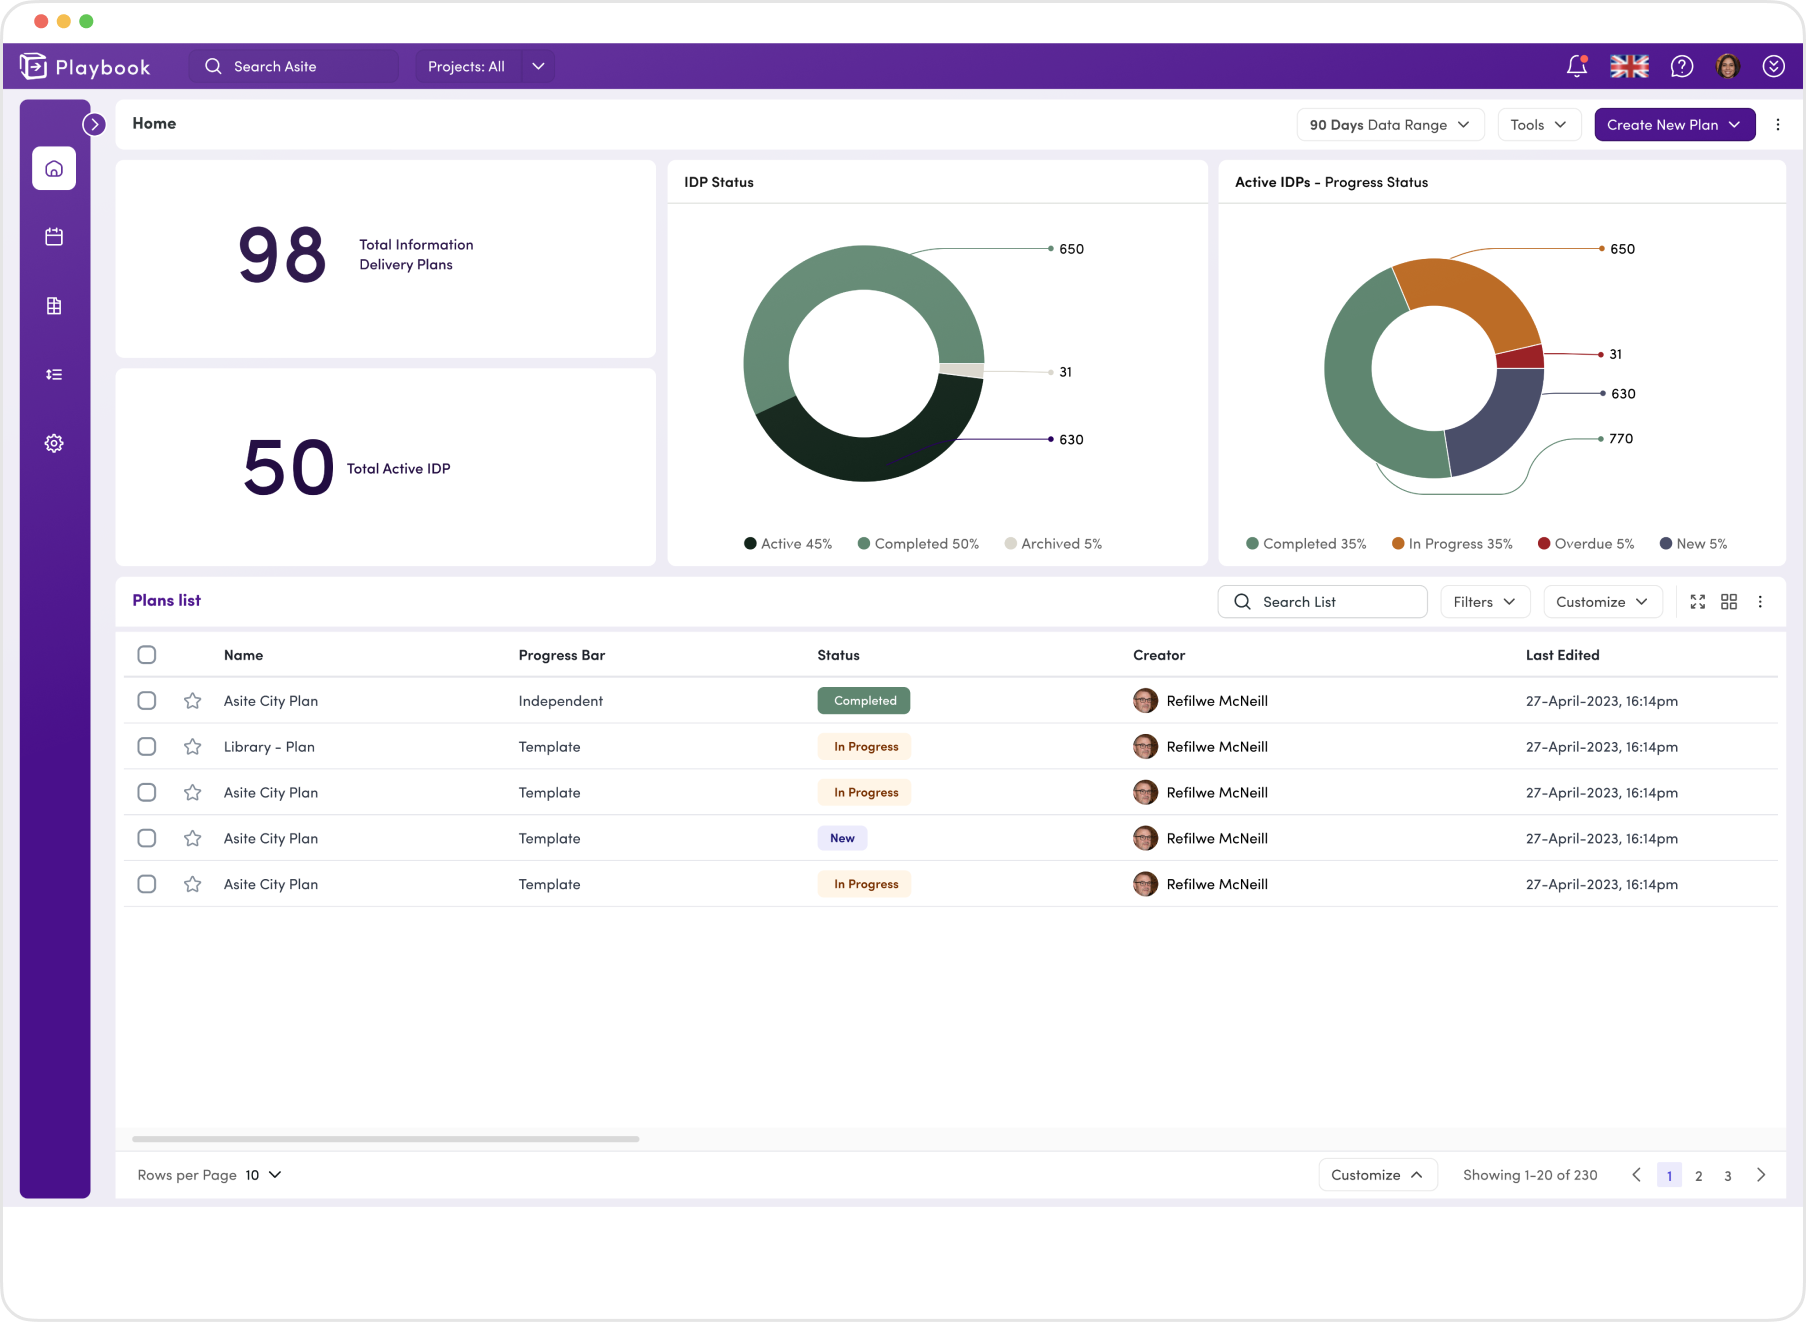Open Settings from the sidebar gear icon
Viewport: 1806px width, 1322px height.
(x=53, y=442)
